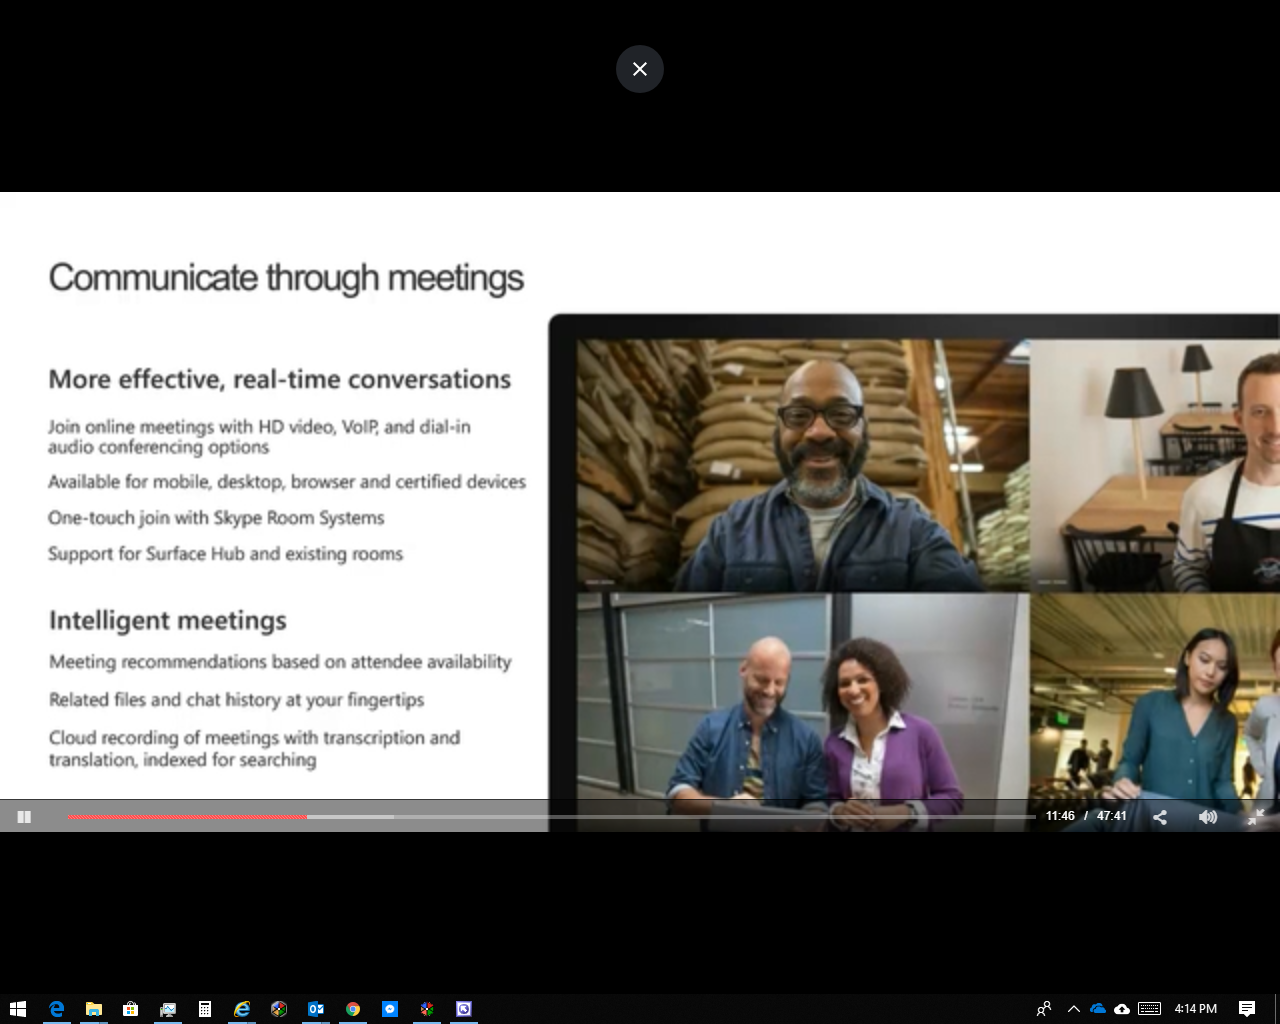Share the video using the share icon
Image resolution: width=1280 pixels, height=1024 pixels.
coord(1160,817)
